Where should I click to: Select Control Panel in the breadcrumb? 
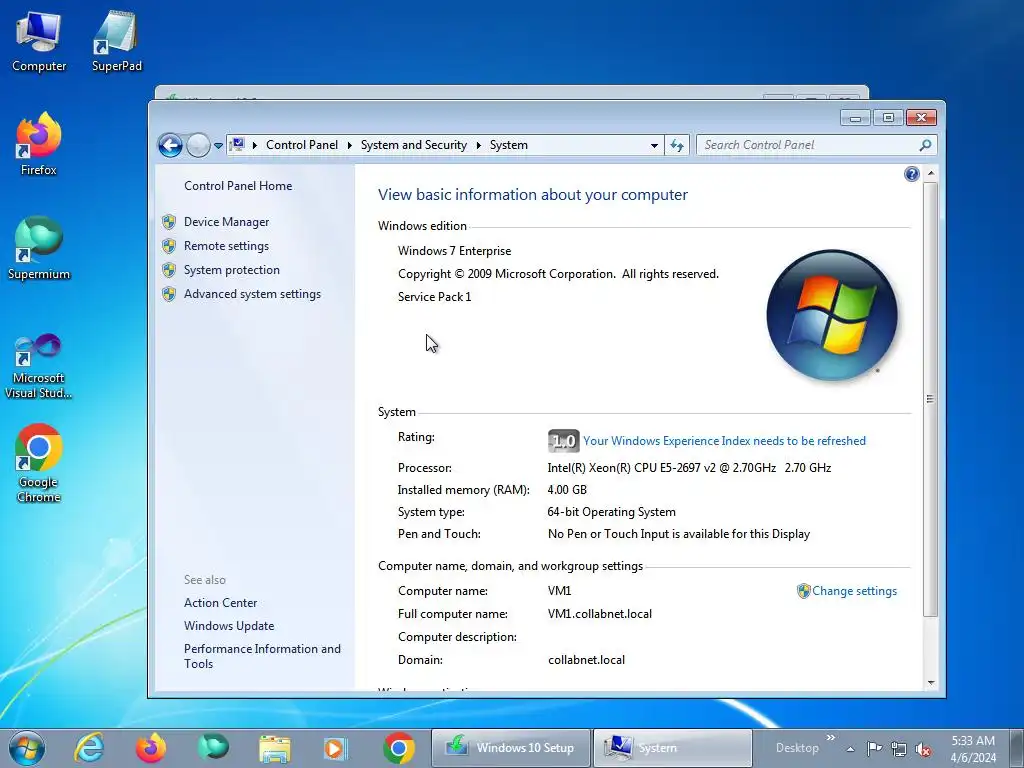point(302,145)
